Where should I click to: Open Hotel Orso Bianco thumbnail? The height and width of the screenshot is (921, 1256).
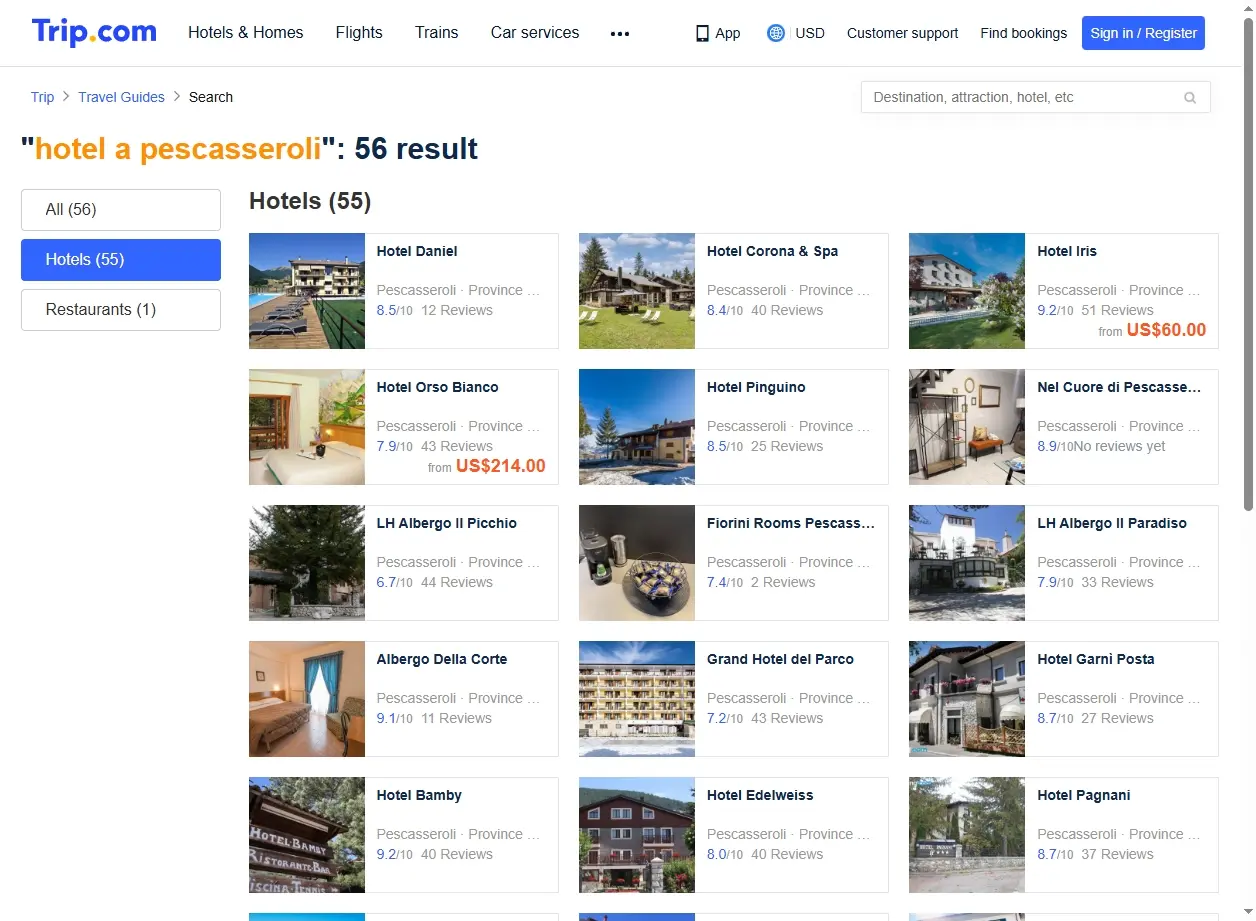(x=307, y=427)
